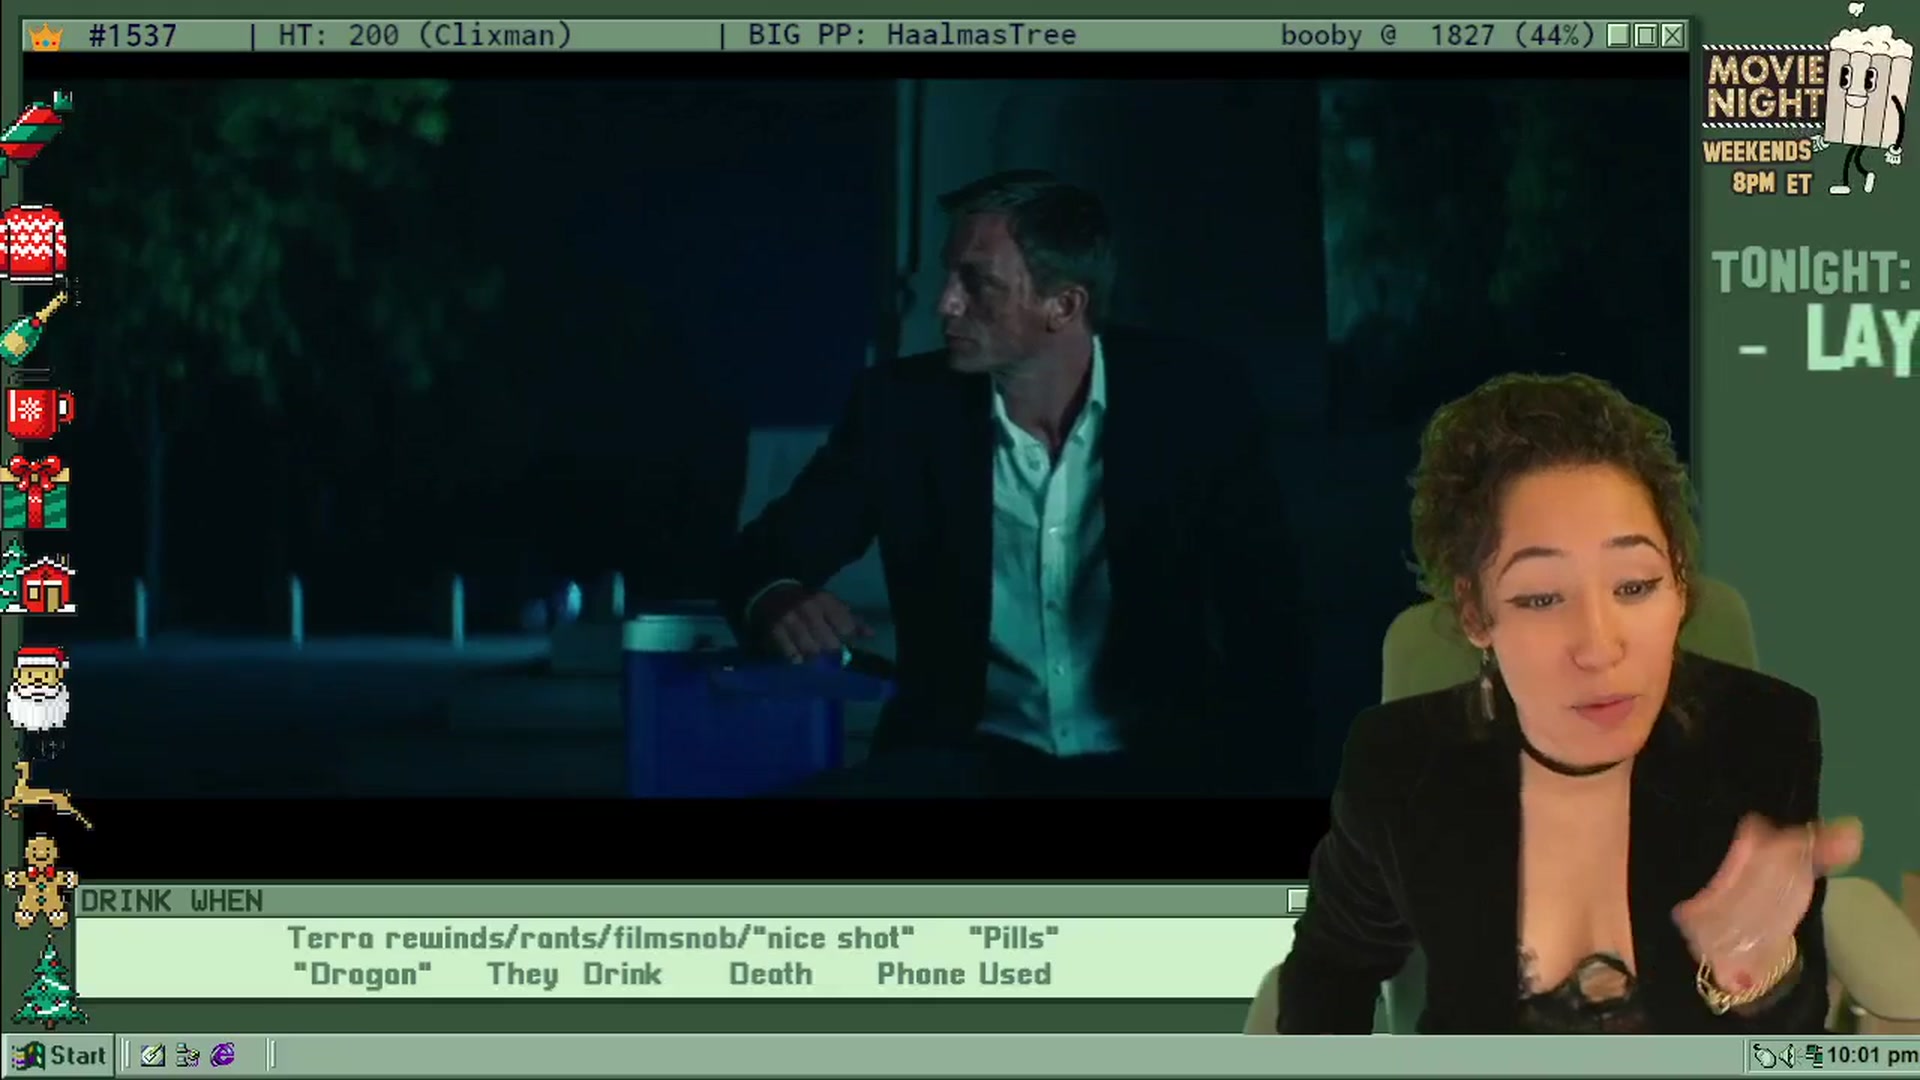Screen dimensions: 1920x1080
Task: Click HT: 200 (Clixman) title text
Action: (x=425, y=36)
